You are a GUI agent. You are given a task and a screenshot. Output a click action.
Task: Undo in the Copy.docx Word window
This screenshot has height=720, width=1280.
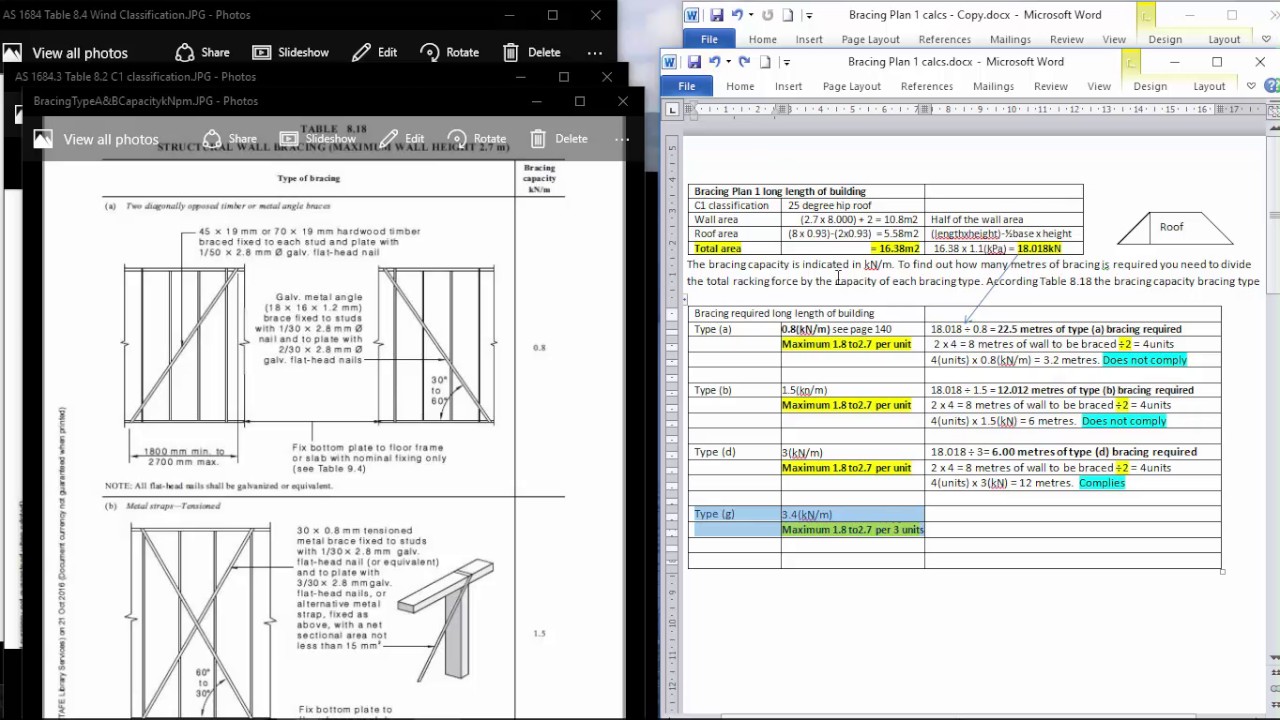tap(736, 15)
